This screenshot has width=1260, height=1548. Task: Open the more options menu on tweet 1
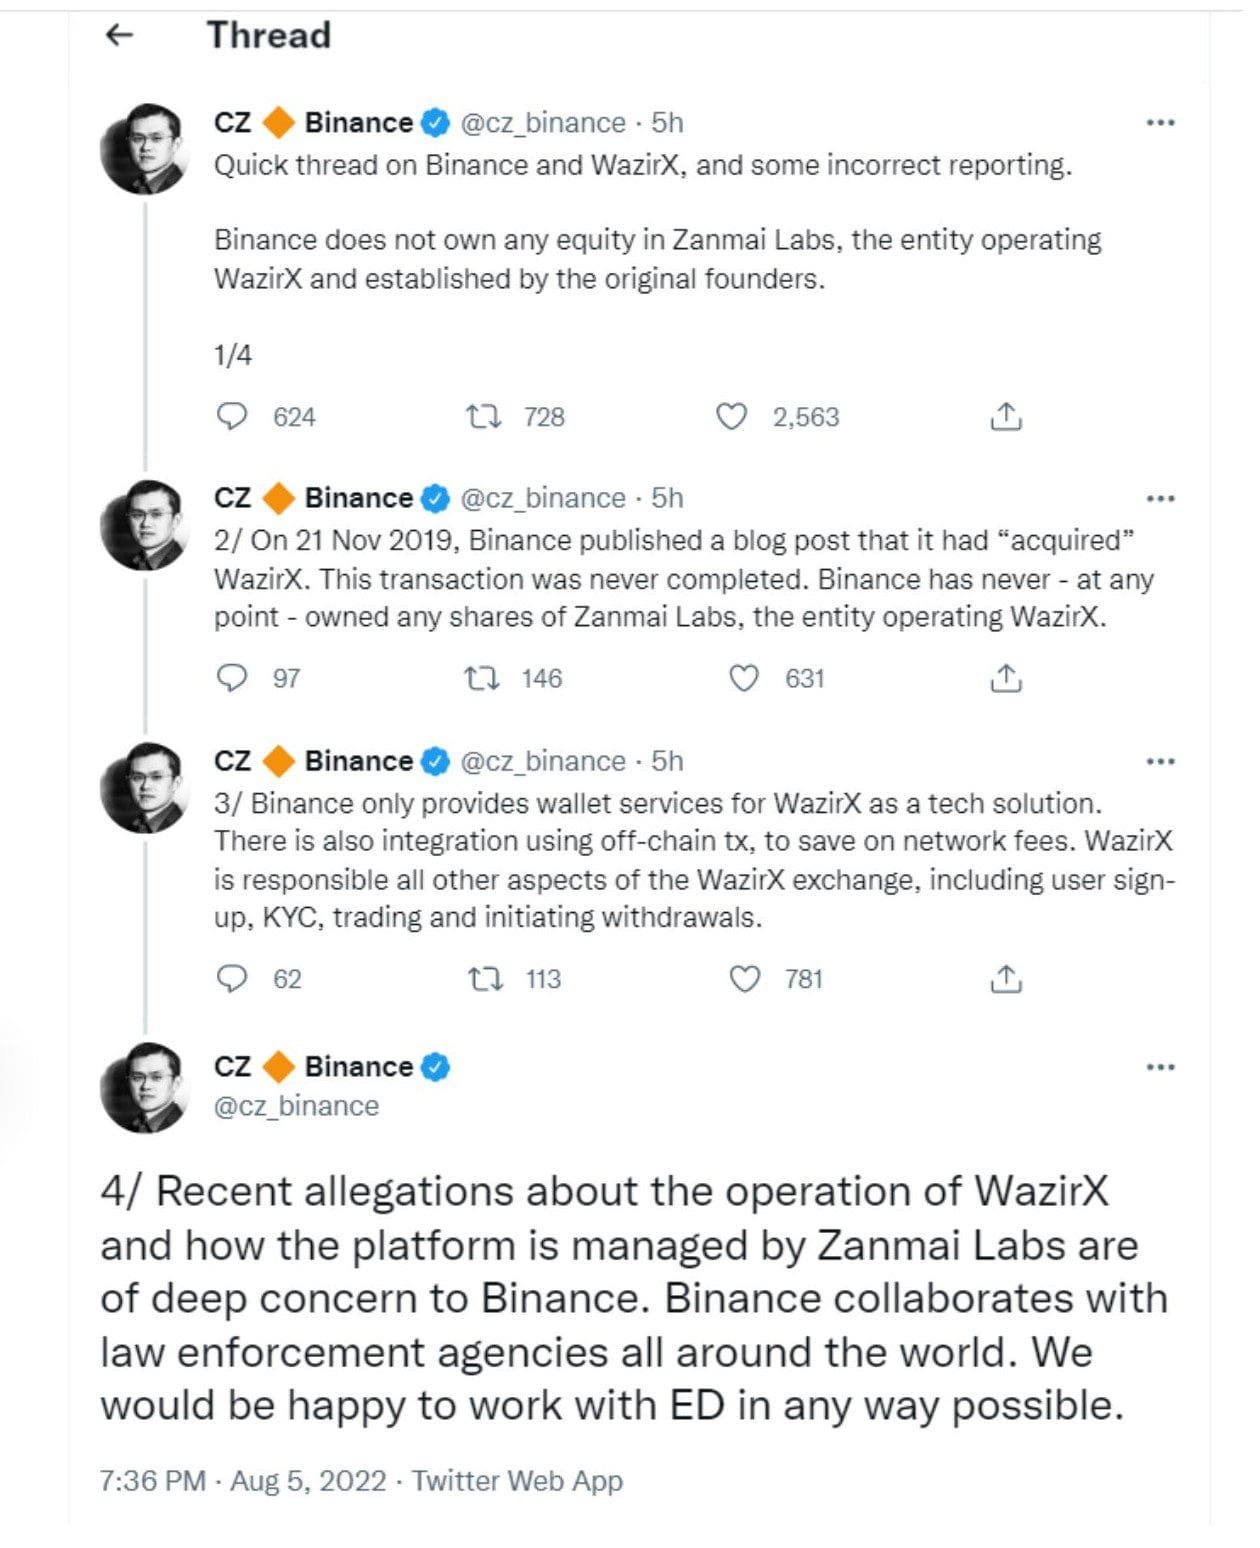pyautogui.click(x=1158, y=120)
